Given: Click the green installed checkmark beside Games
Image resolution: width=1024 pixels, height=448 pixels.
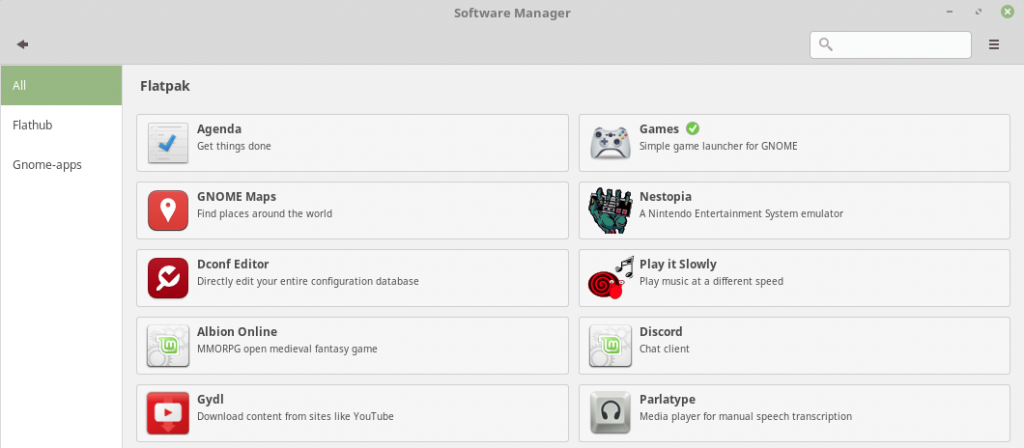Looking at the screenshot, I should click(x=693, y=129).
